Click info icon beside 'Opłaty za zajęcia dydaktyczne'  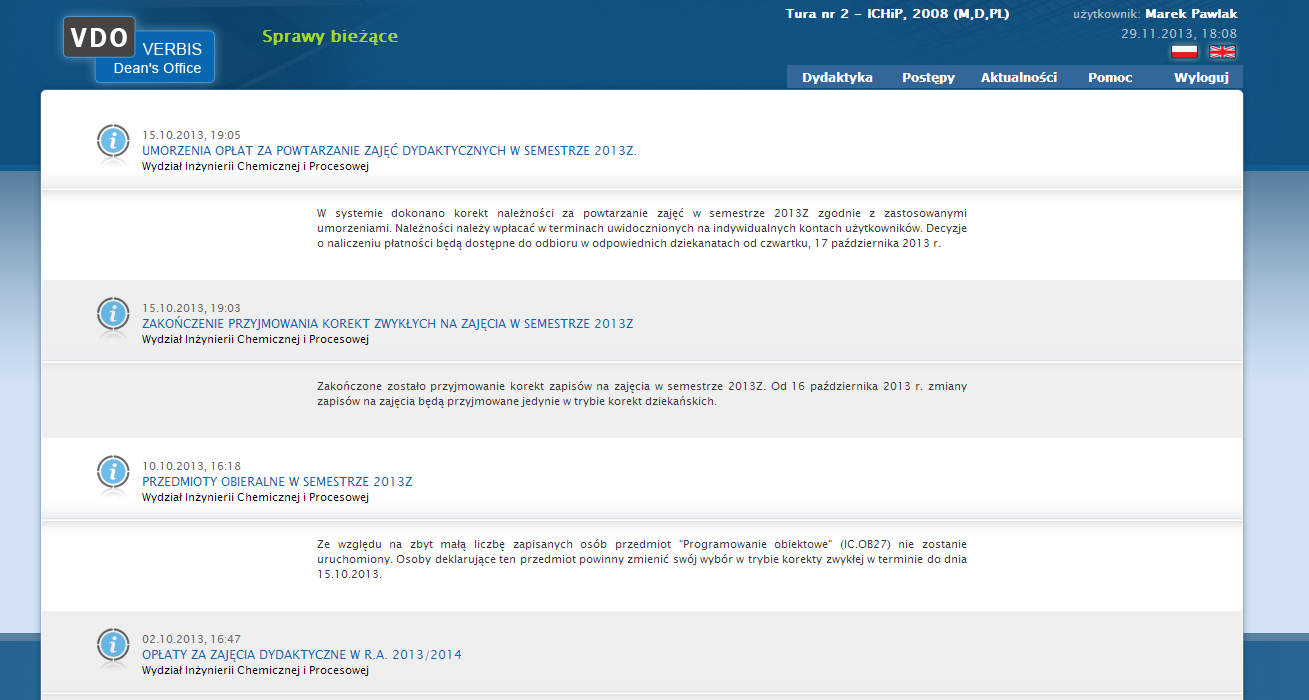pos(113,647)
